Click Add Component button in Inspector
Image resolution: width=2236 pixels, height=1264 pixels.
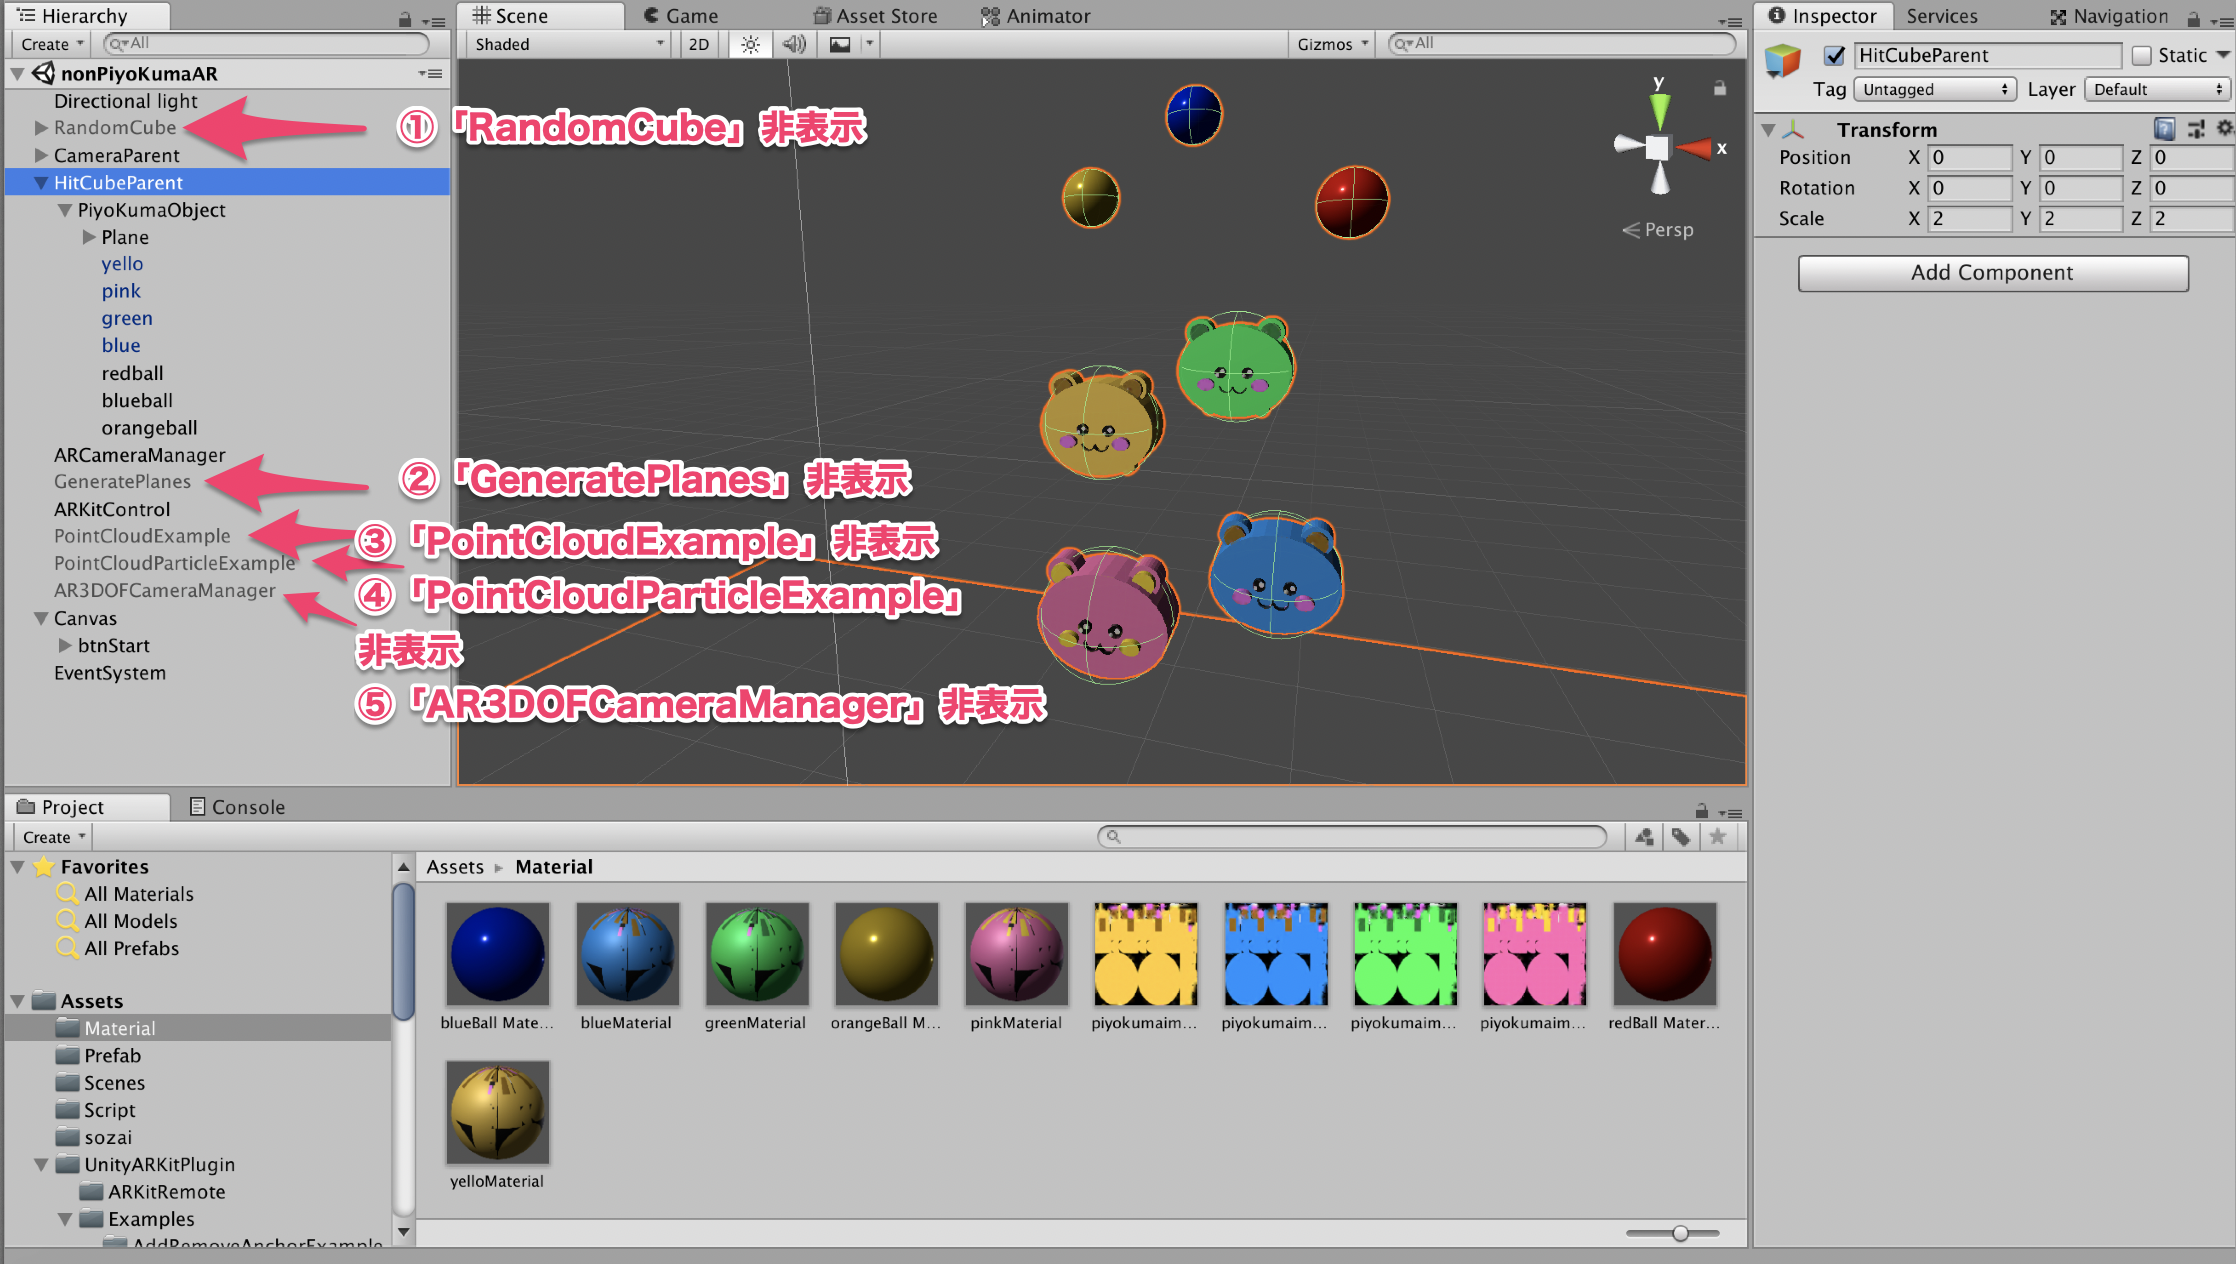pyautogui.click(x=1992, y=273)
